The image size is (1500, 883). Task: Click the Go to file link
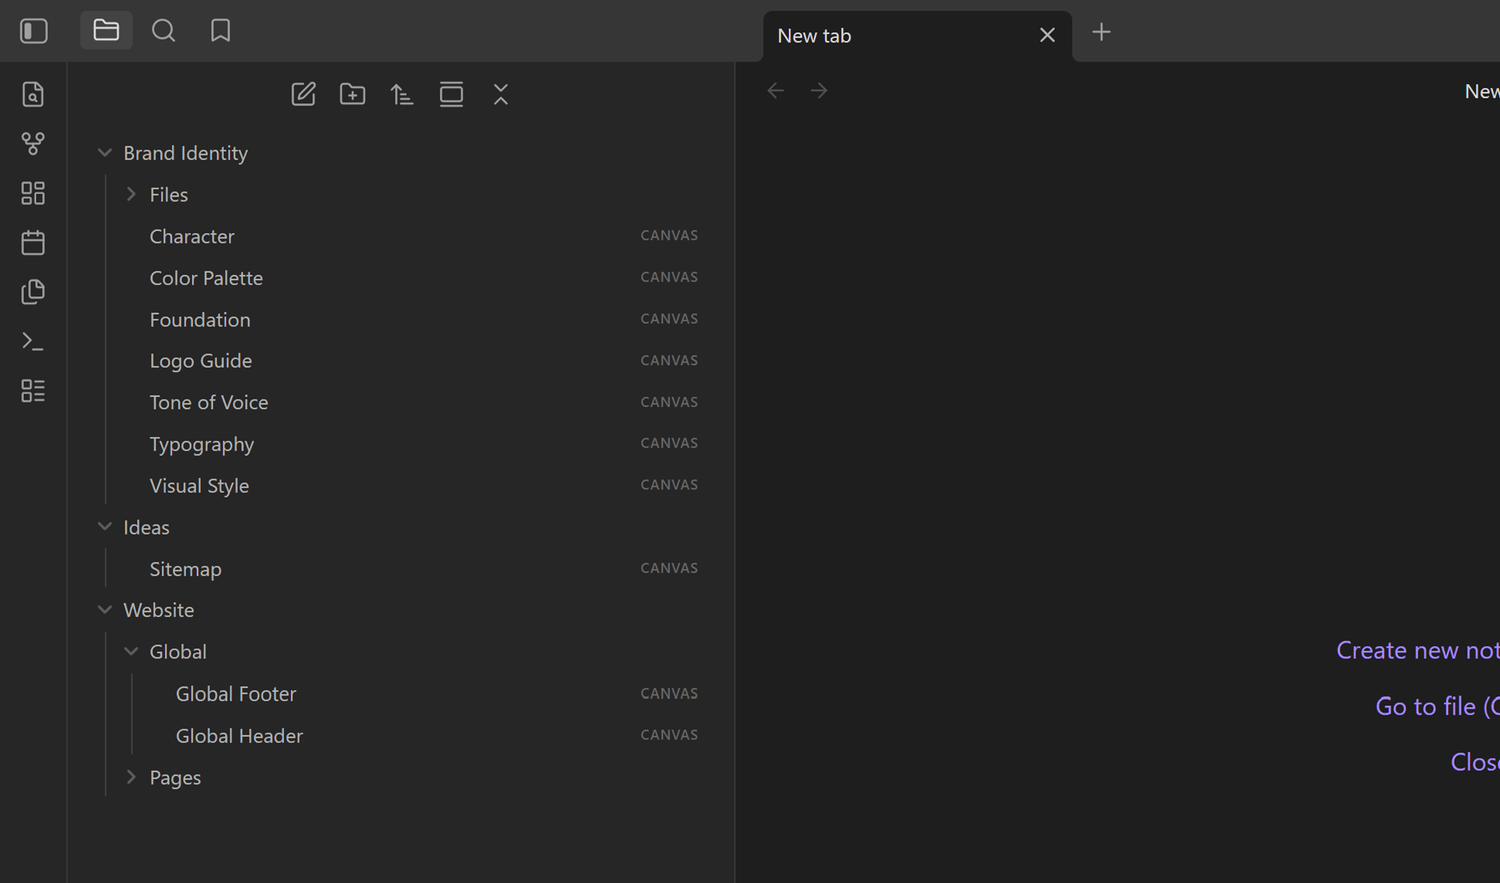coord(1438,706)
